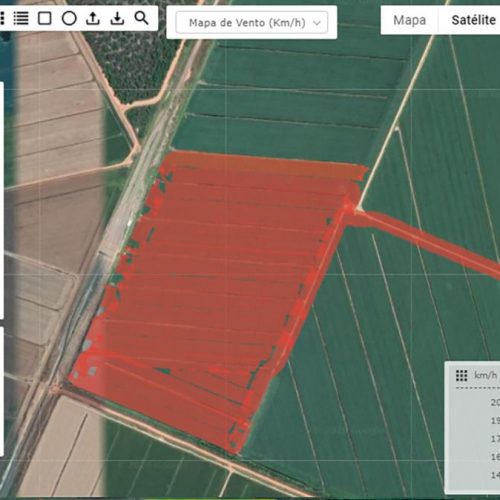Viewport: 500px width, 500px height.
Task: Switch to the Satélite view tab
Action: [473, 20]
